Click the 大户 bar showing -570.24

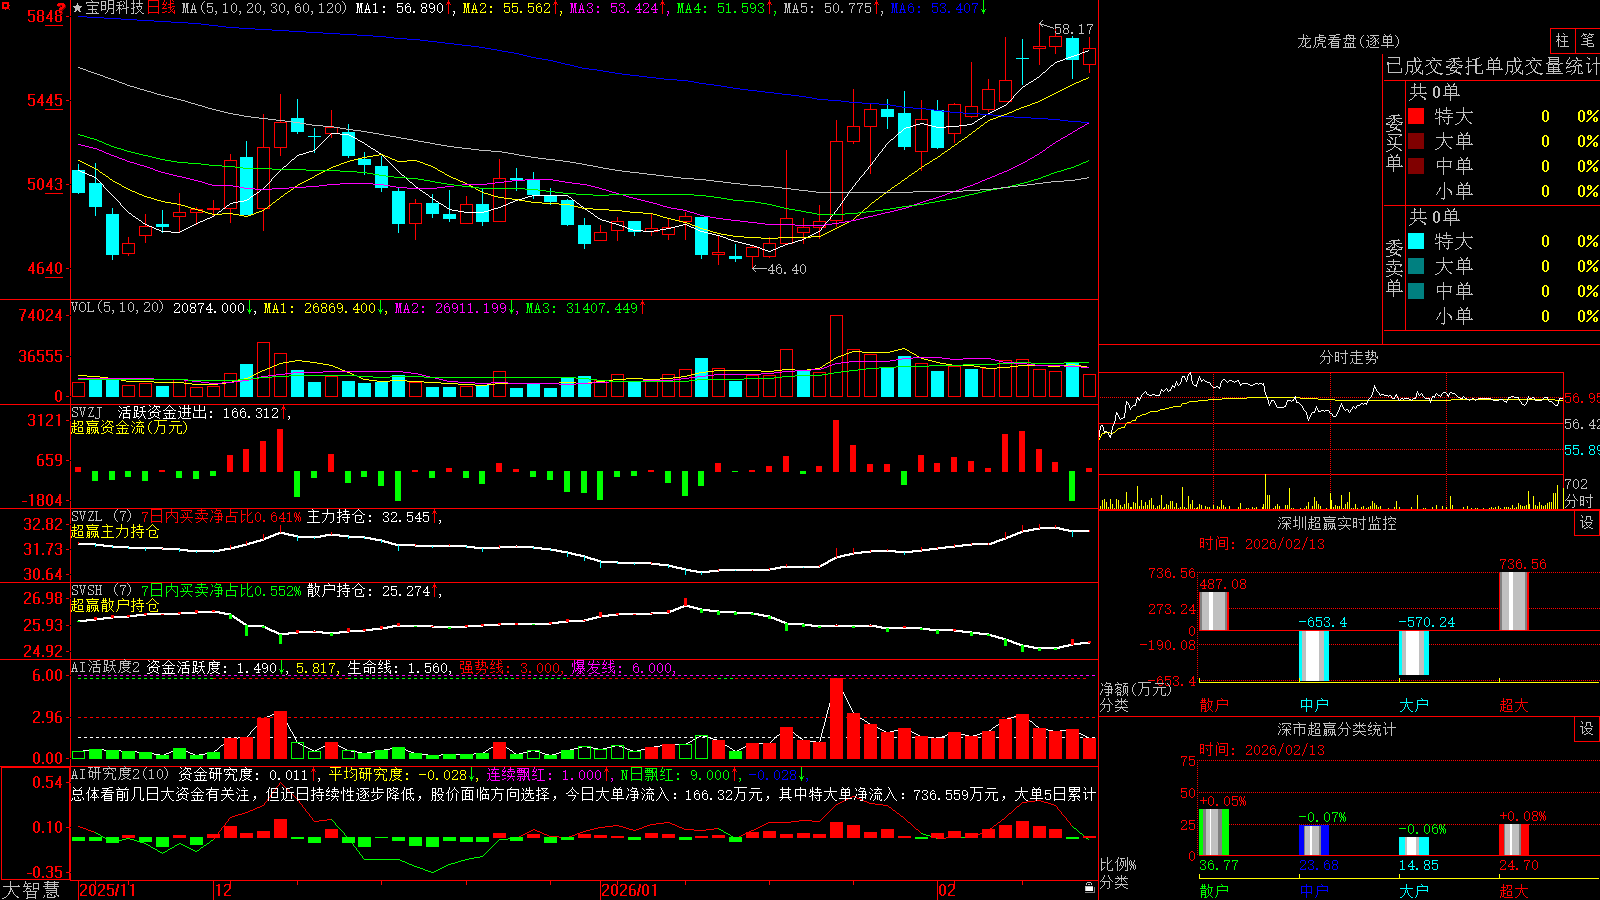click(x=1414, y=653)
